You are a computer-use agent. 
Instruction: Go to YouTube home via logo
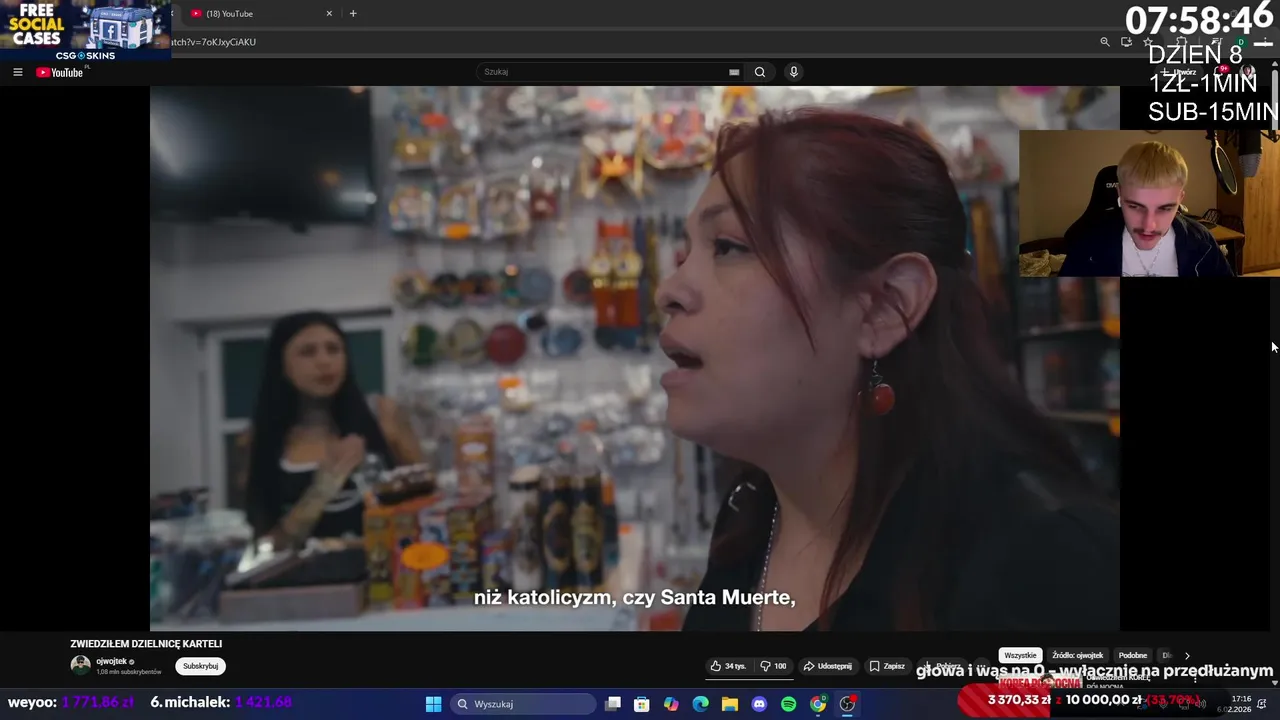coord(60,72)
